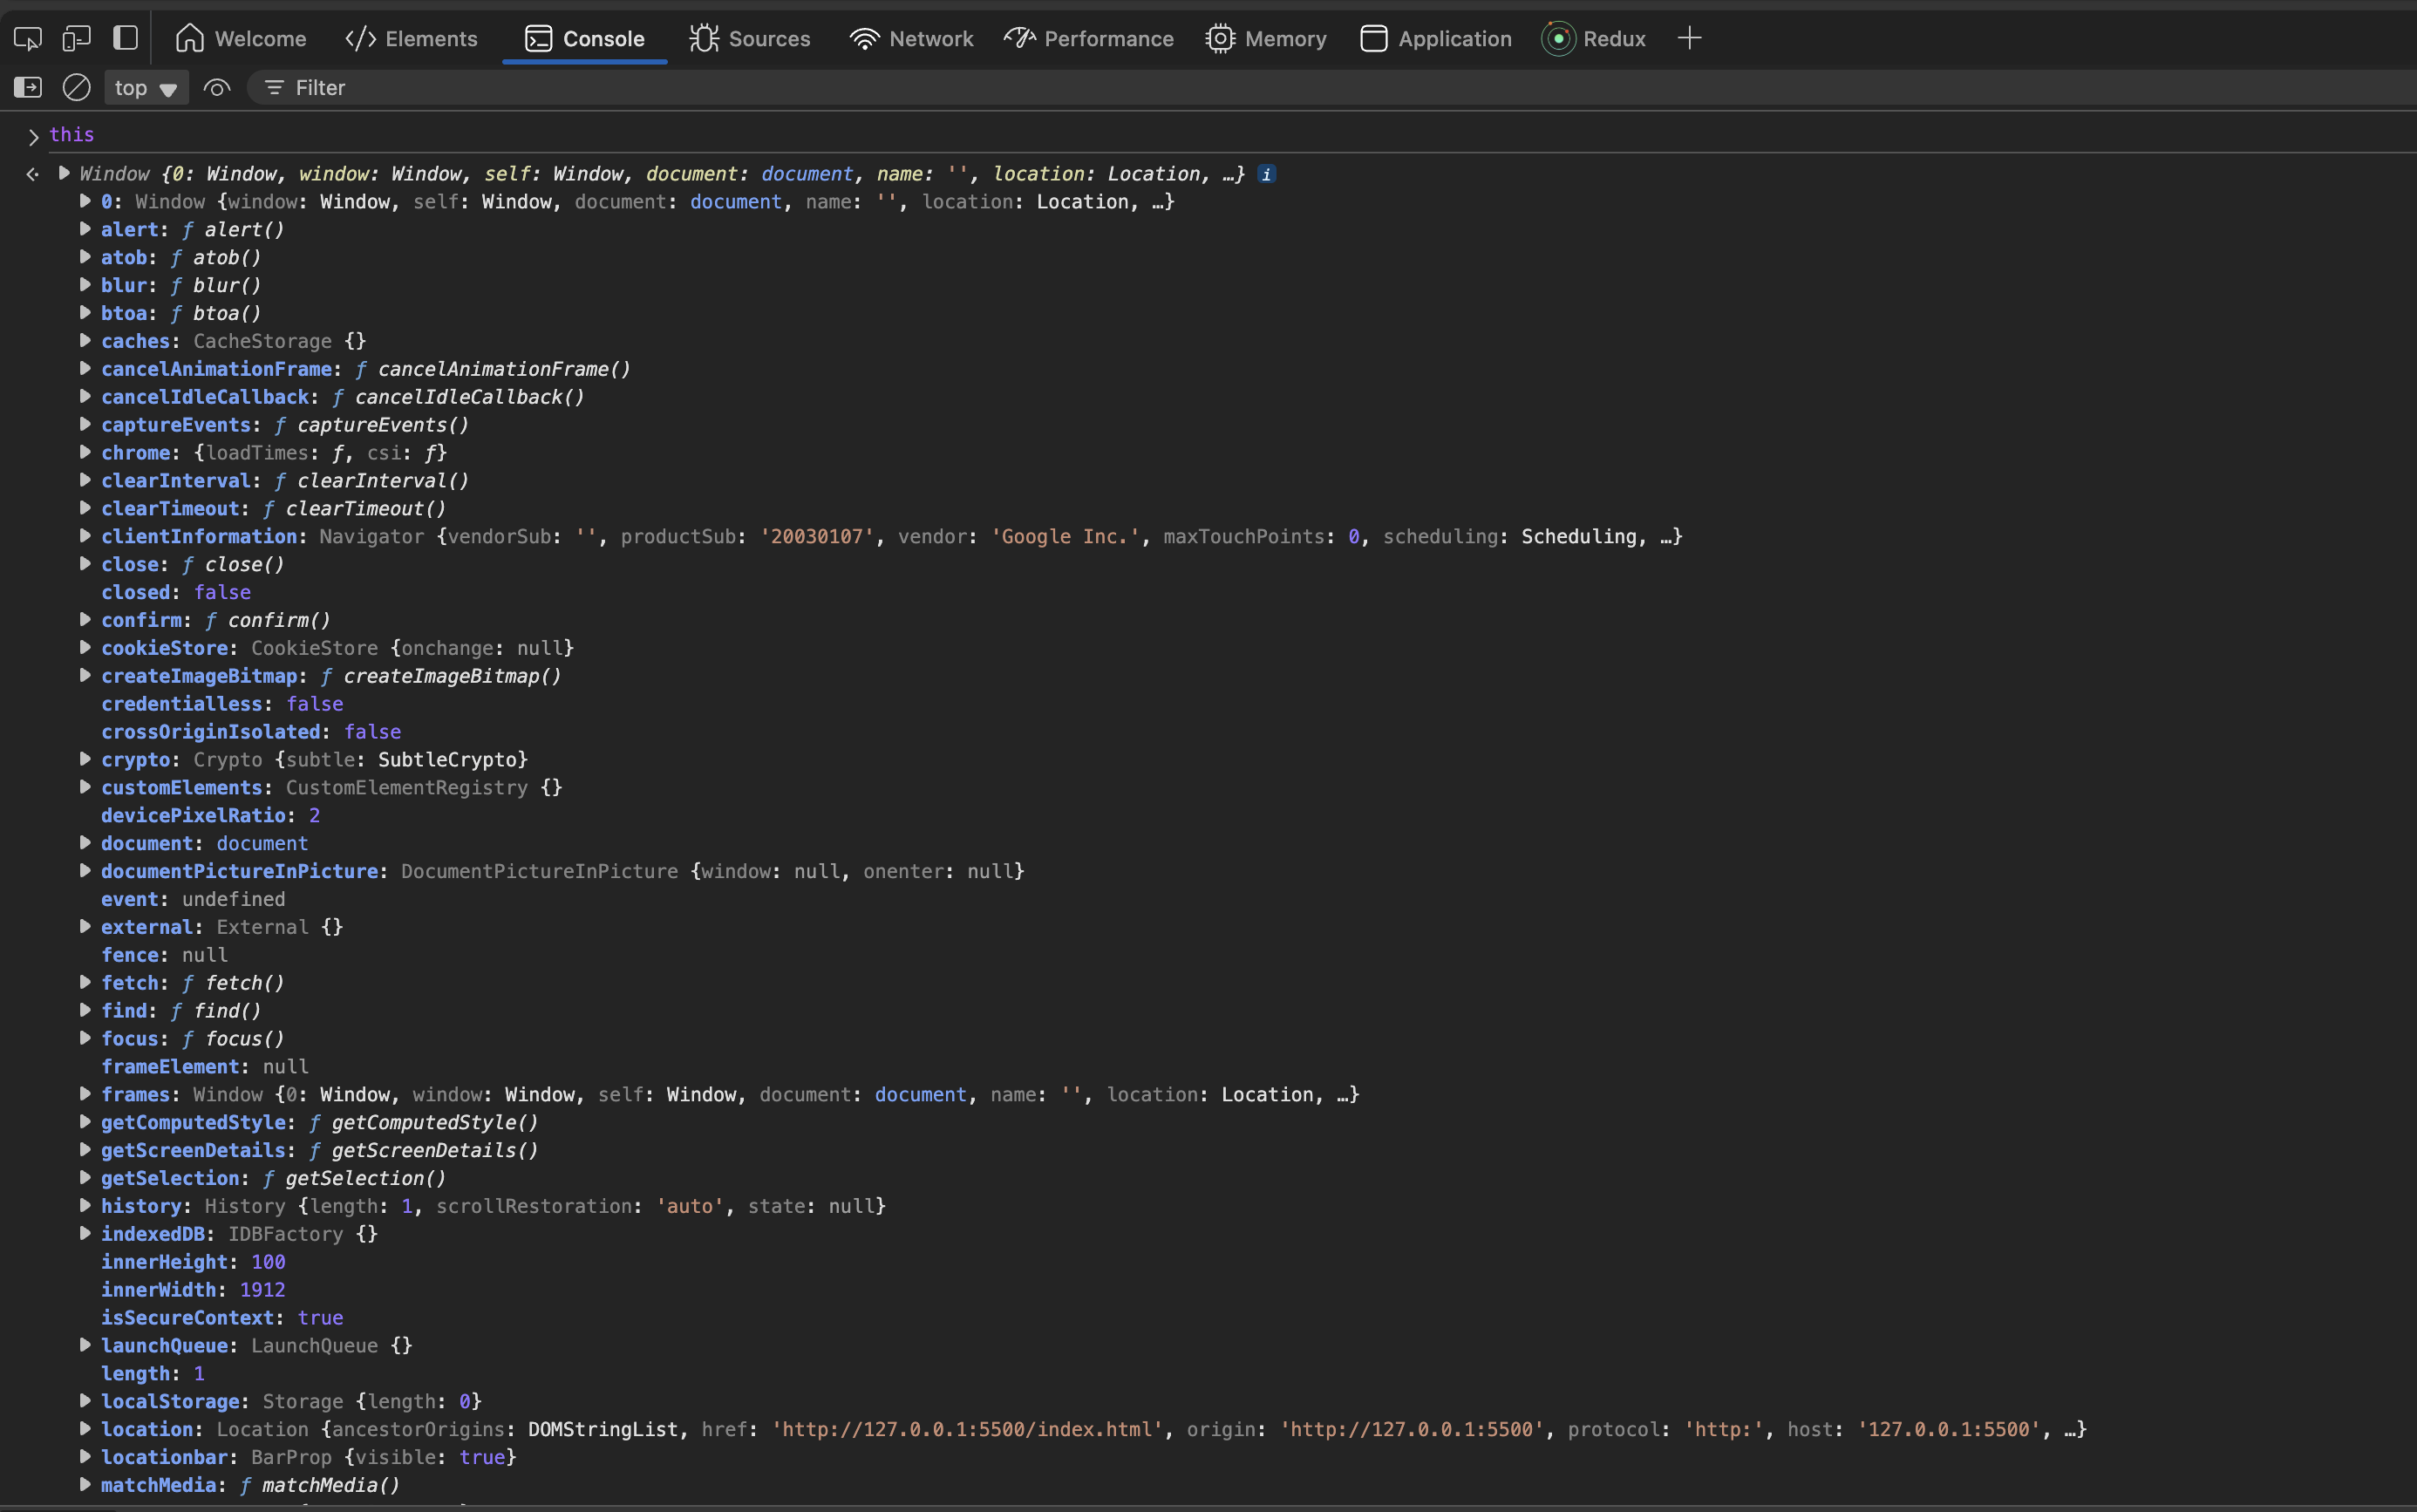Click the 'event: undefined' property
The width and height of the screenshot is (2417, 1512).
coord(193,899)
